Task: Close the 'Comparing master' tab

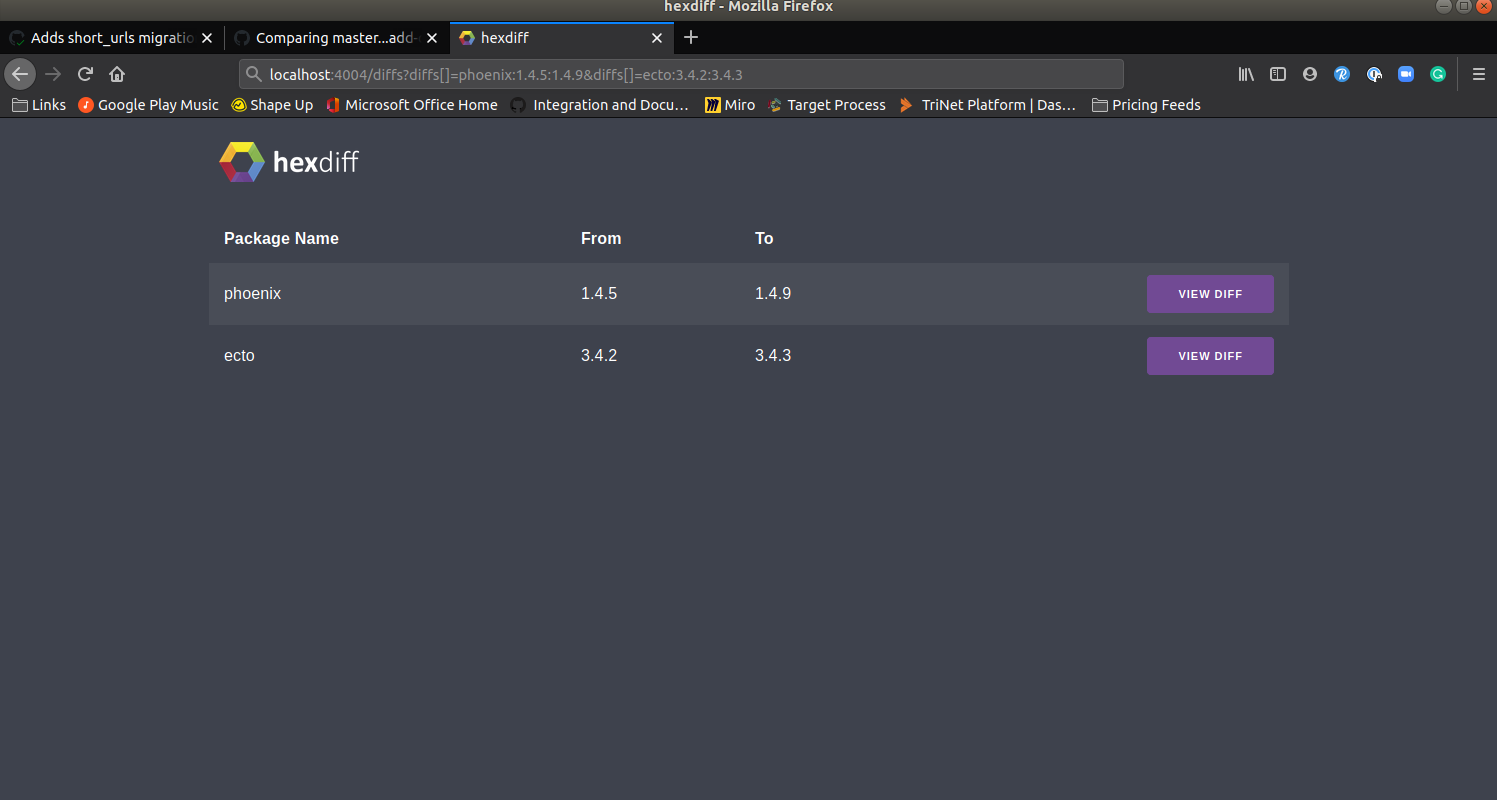Action: click(x=432, y=38)
